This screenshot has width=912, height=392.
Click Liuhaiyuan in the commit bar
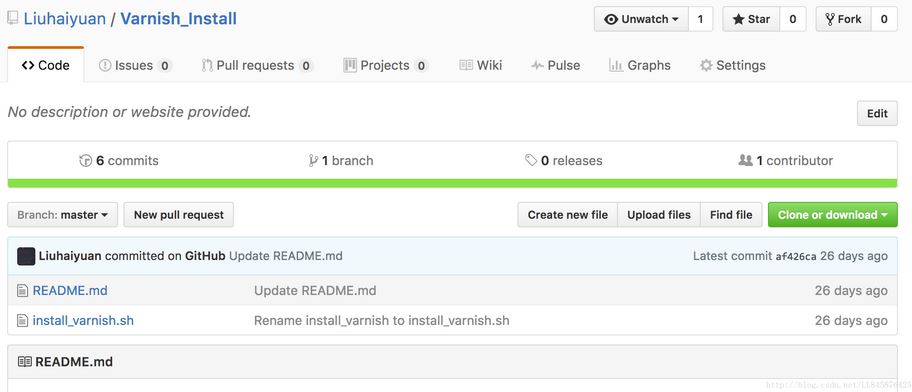pyautogui.click(x=70, y=256)
